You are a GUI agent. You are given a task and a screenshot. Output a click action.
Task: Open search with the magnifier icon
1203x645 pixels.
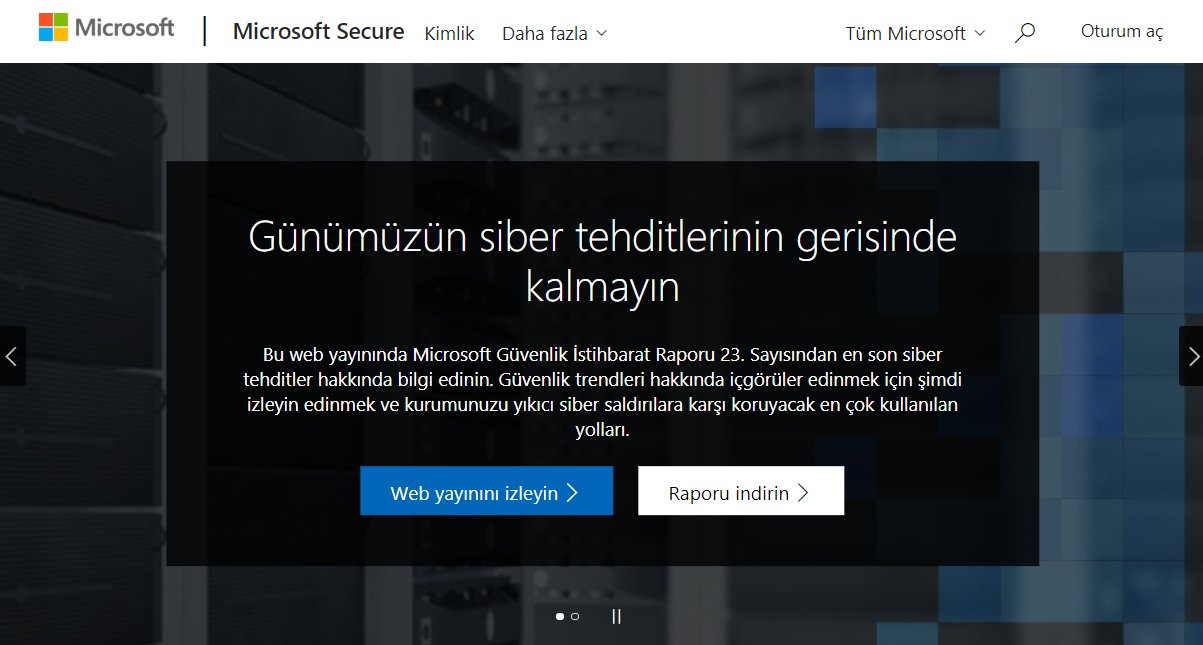1024,33
